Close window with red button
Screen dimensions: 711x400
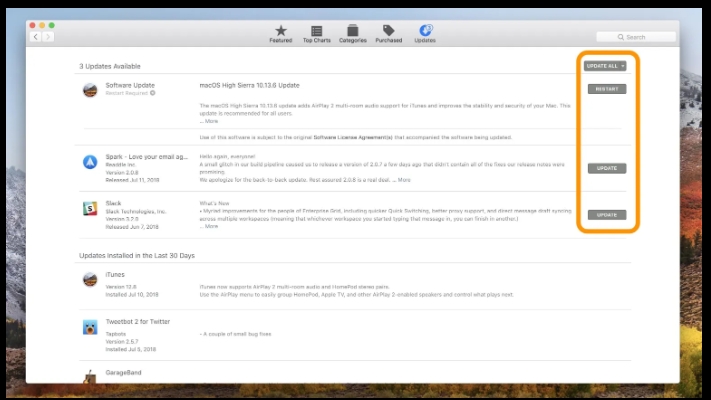tap(32, 25)
